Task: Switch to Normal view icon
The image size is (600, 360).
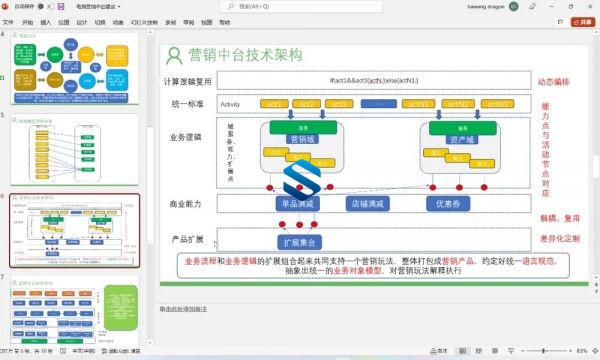Action: pyautogui.click(x=462, y=351)
